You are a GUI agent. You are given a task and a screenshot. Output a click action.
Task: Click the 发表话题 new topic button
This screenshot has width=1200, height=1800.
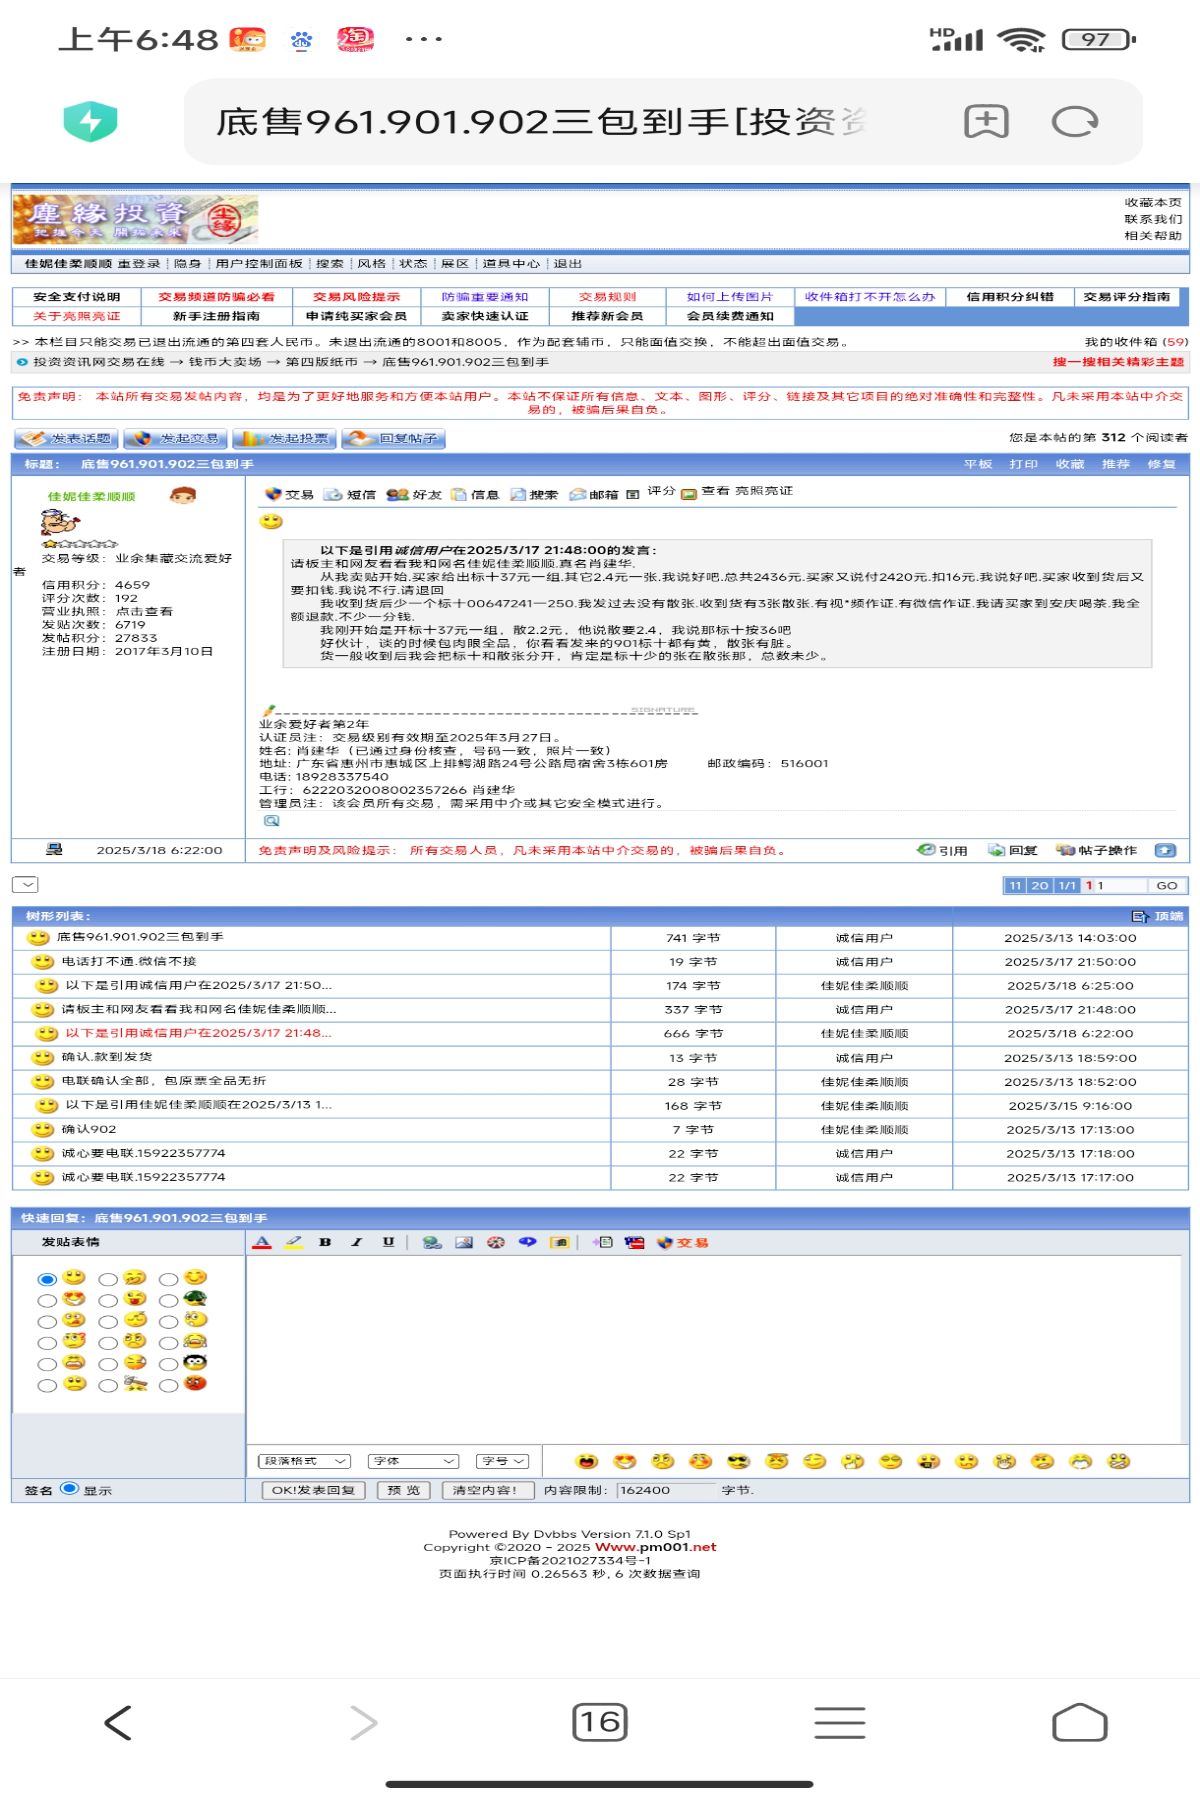[x=66, y=438]
